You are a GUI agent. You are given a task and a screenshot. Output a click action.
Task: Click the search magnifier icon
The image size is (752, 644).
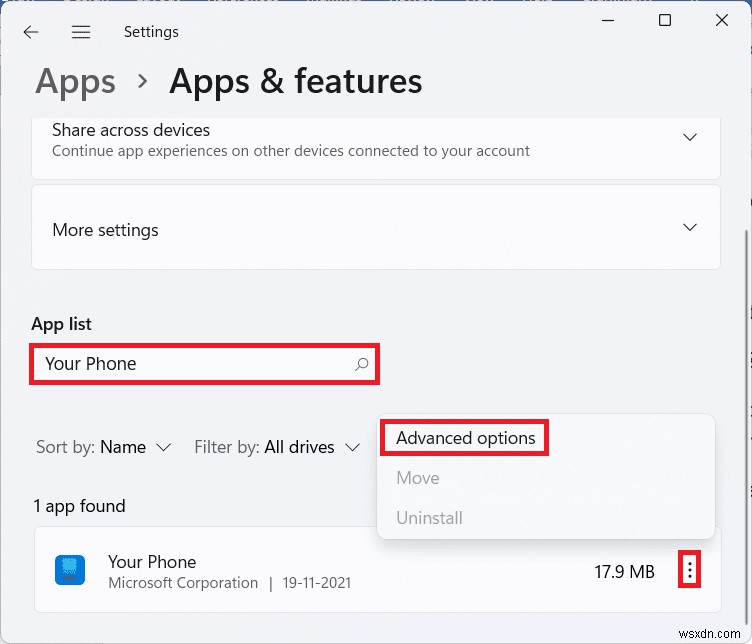click(362, 365)
